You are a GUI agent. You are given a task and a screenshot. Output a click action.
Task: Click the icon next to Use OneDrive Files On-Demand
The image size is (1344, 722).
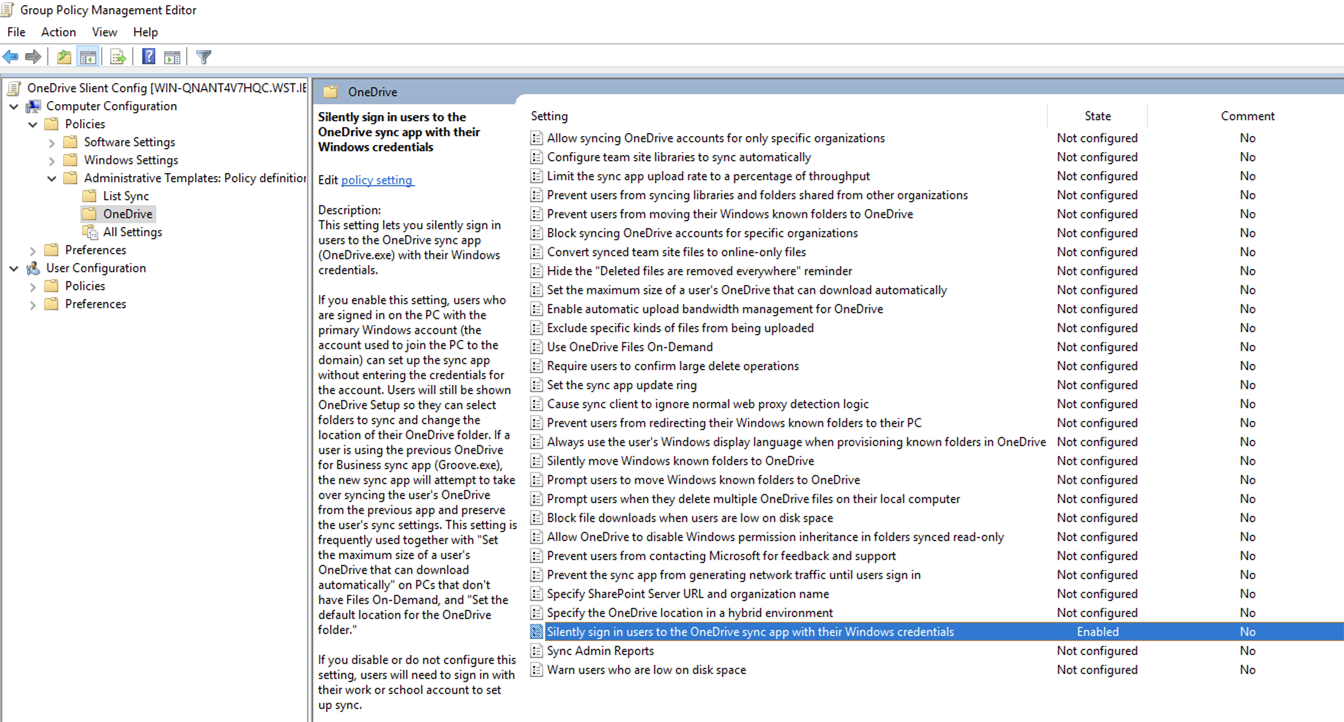click(536, 347)
